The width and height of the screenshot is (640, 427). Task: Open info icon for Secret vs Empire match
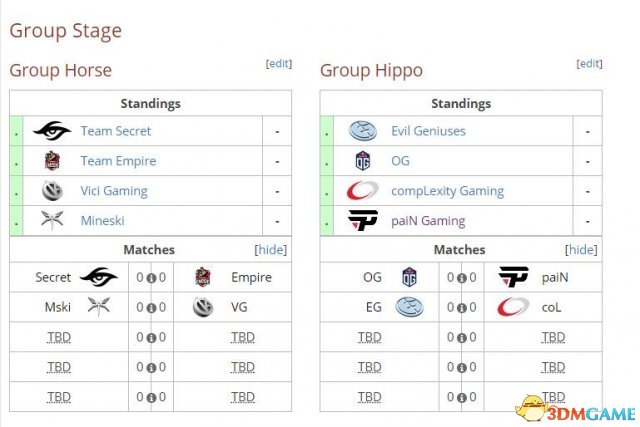tap(151, 278)
